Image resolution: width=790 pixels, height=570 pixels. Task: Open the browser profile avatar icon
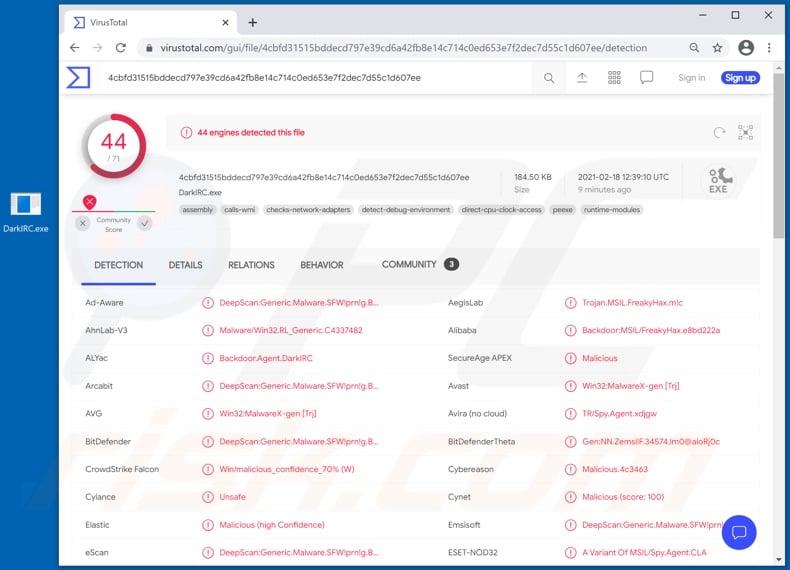pos(746,48)
